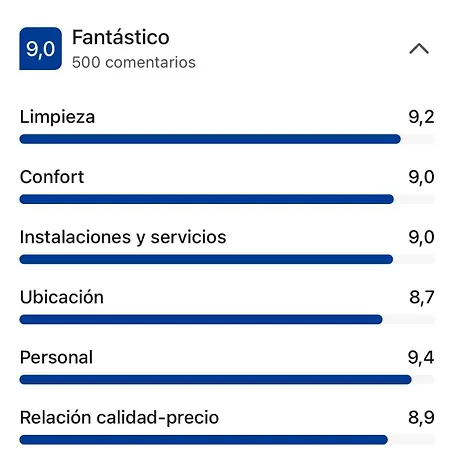The width and height of the screenshot is (450, 450).
Task: Select the Ubicación category label
Action: pyautogui.click(x=62, y=297)
